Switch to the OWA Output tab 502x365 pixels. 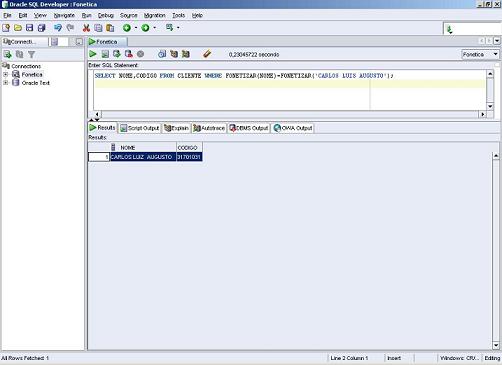click(293, 128)
